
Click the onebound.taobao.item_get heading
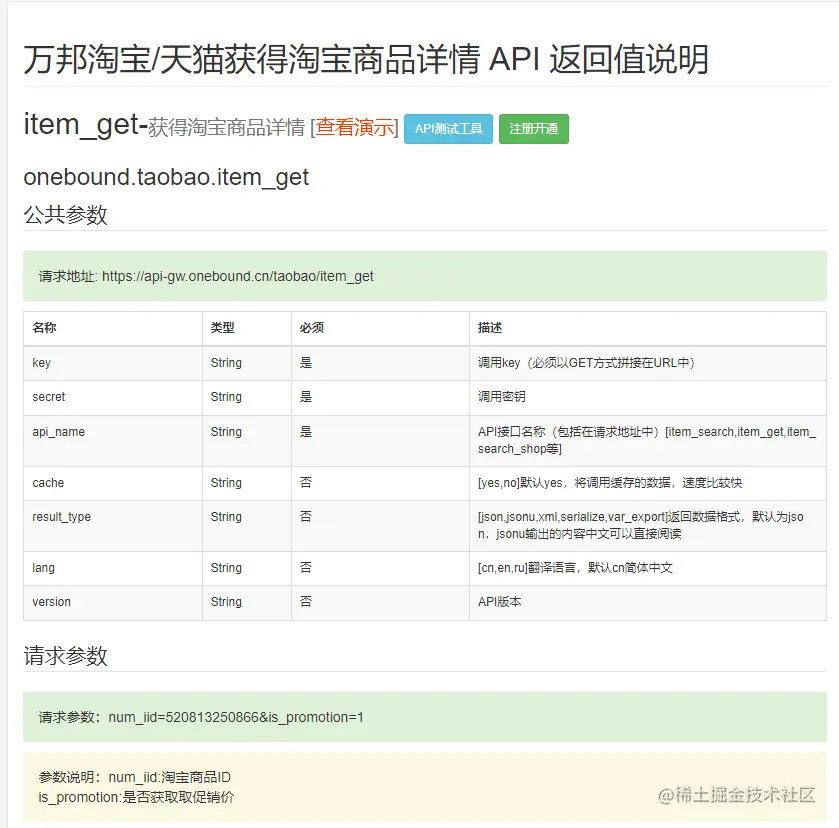(166, 177)
